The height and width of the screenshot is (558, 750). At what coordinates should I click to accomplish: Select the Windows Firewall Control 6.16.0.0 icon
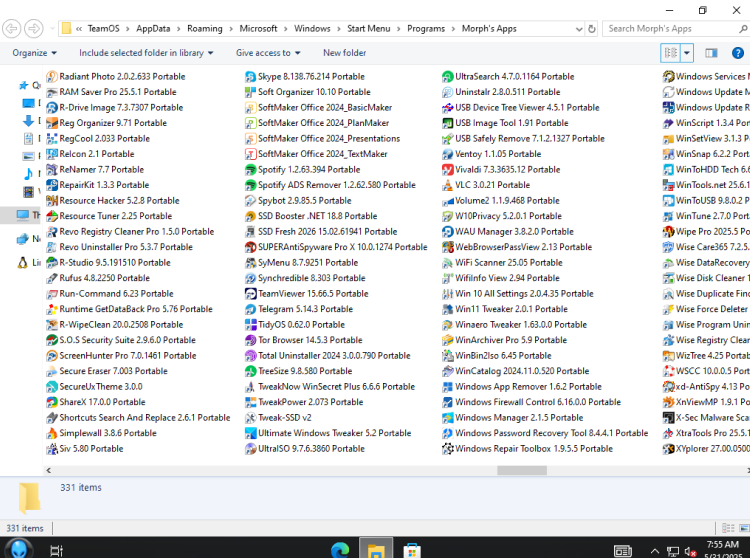click(447, 402)
